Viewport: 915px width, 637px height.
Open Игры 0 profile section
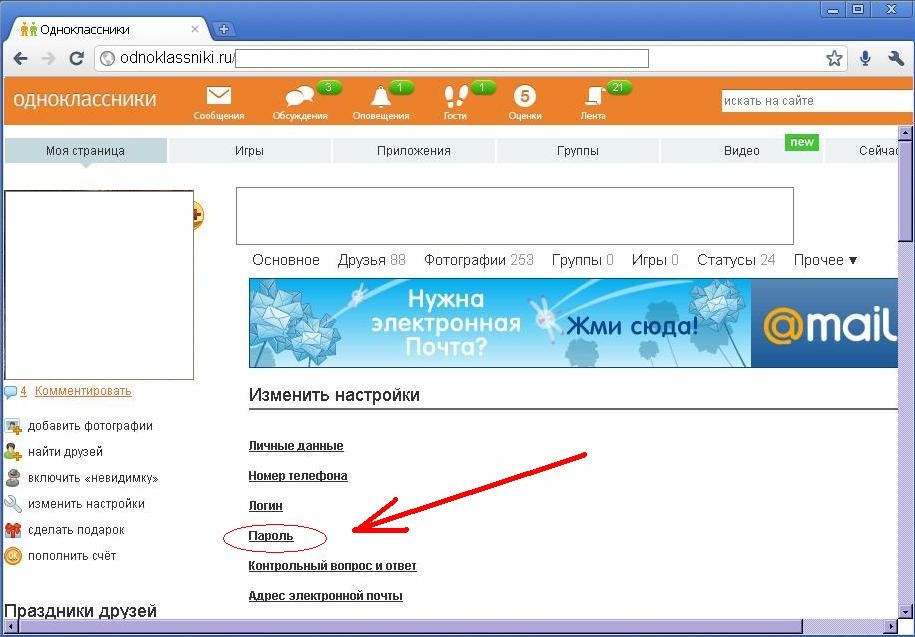click(655, 260)
